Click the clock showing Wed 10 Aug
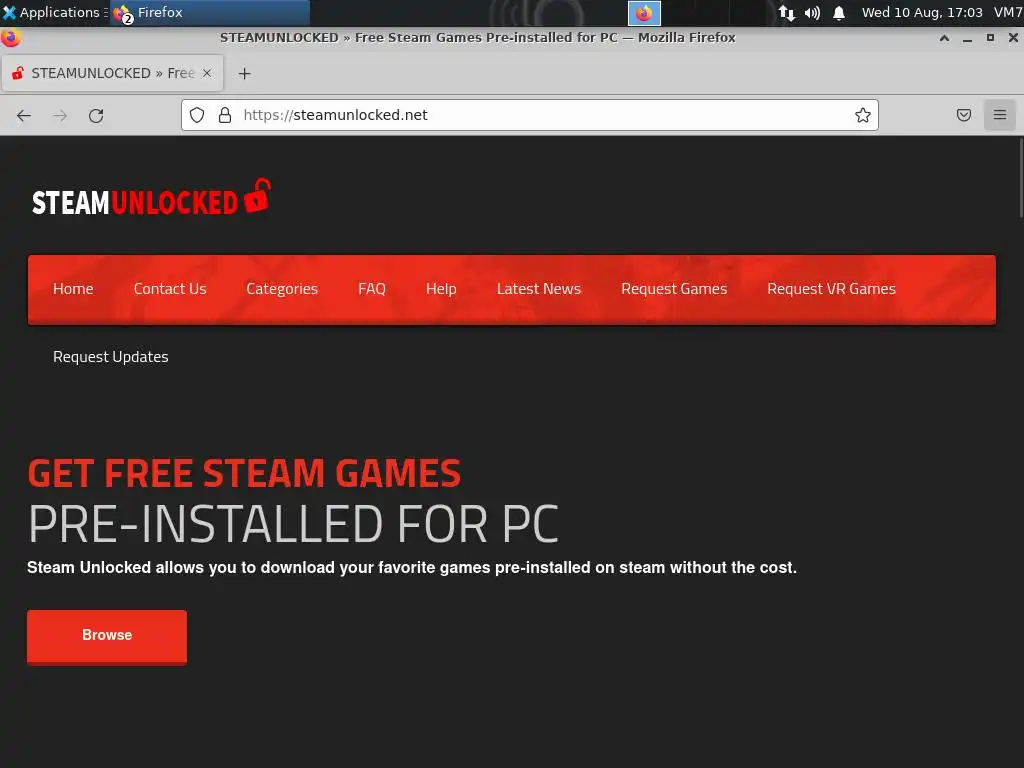This screenshot has width=1024, height=768. click(x=921, y=12)
